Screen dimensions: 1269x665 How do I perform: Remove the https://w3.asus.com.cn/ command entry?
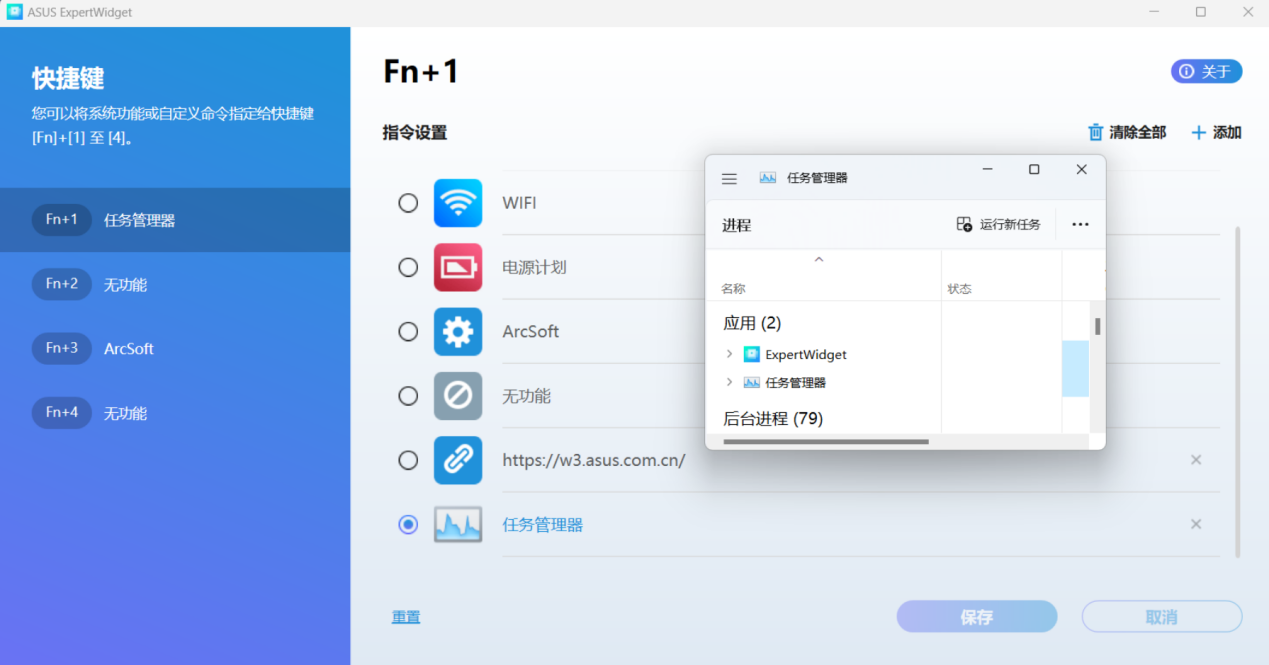1196,460
